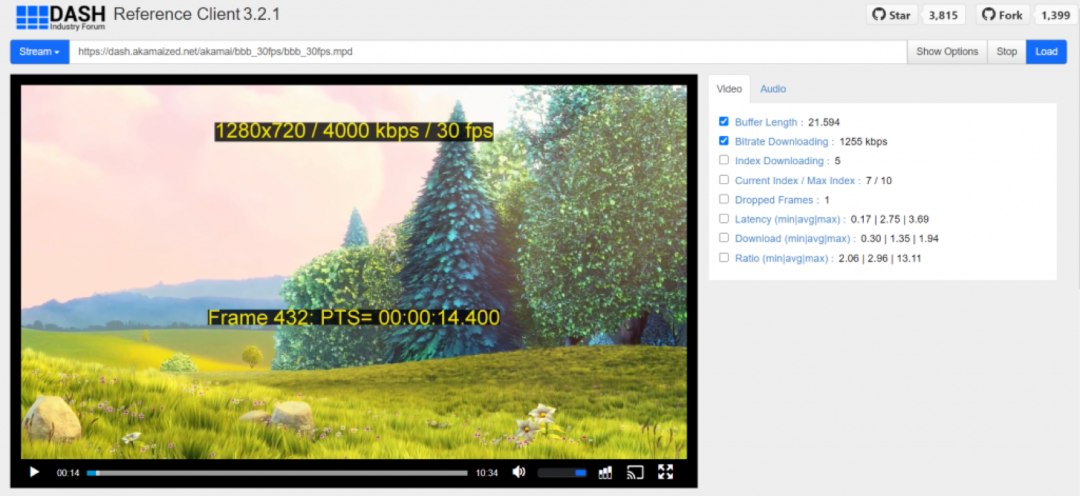This screenshot has width=1080, height=496.
Task: Enable the Dropped Frames checkbox
Action: (723, 198)
